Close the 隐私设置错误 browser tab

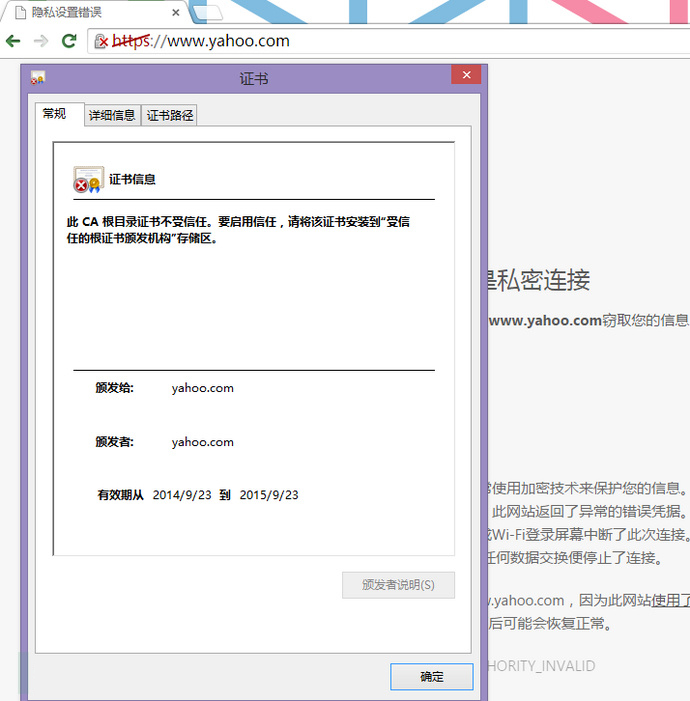click(176, 13)
